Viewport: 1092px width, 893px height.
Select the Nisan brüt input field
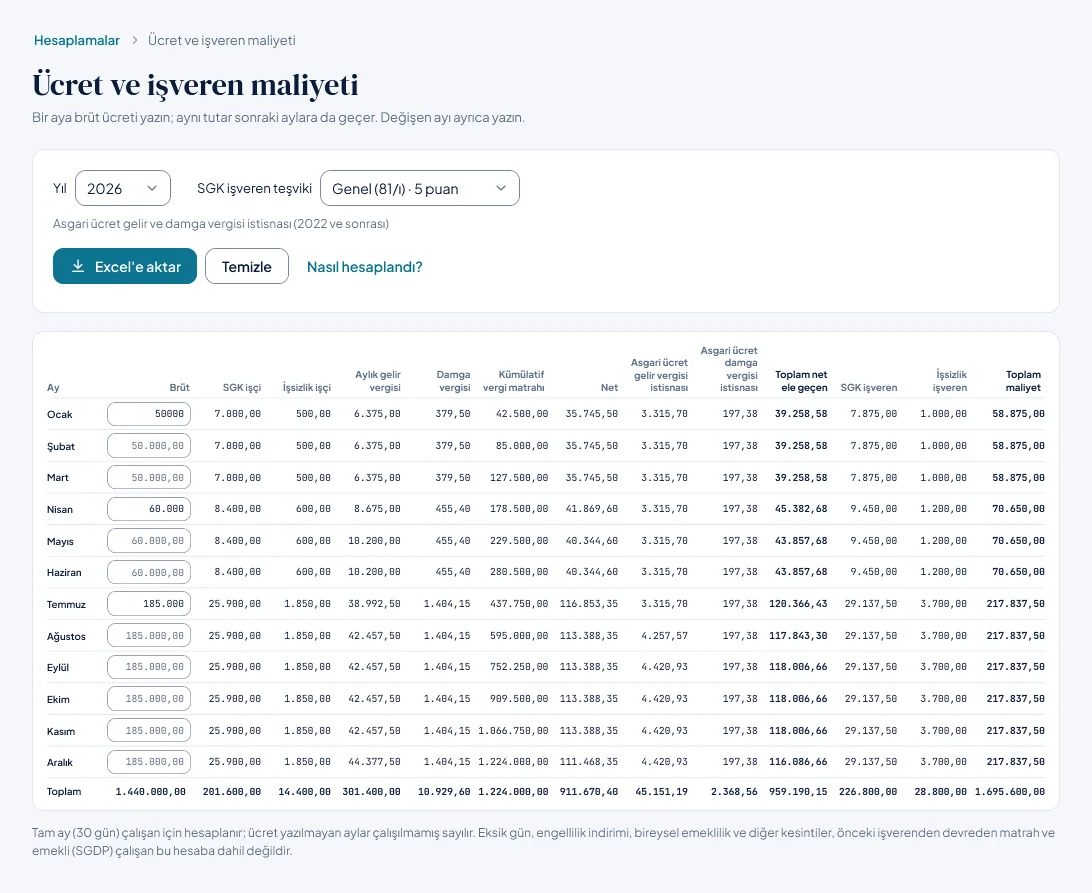149,509
